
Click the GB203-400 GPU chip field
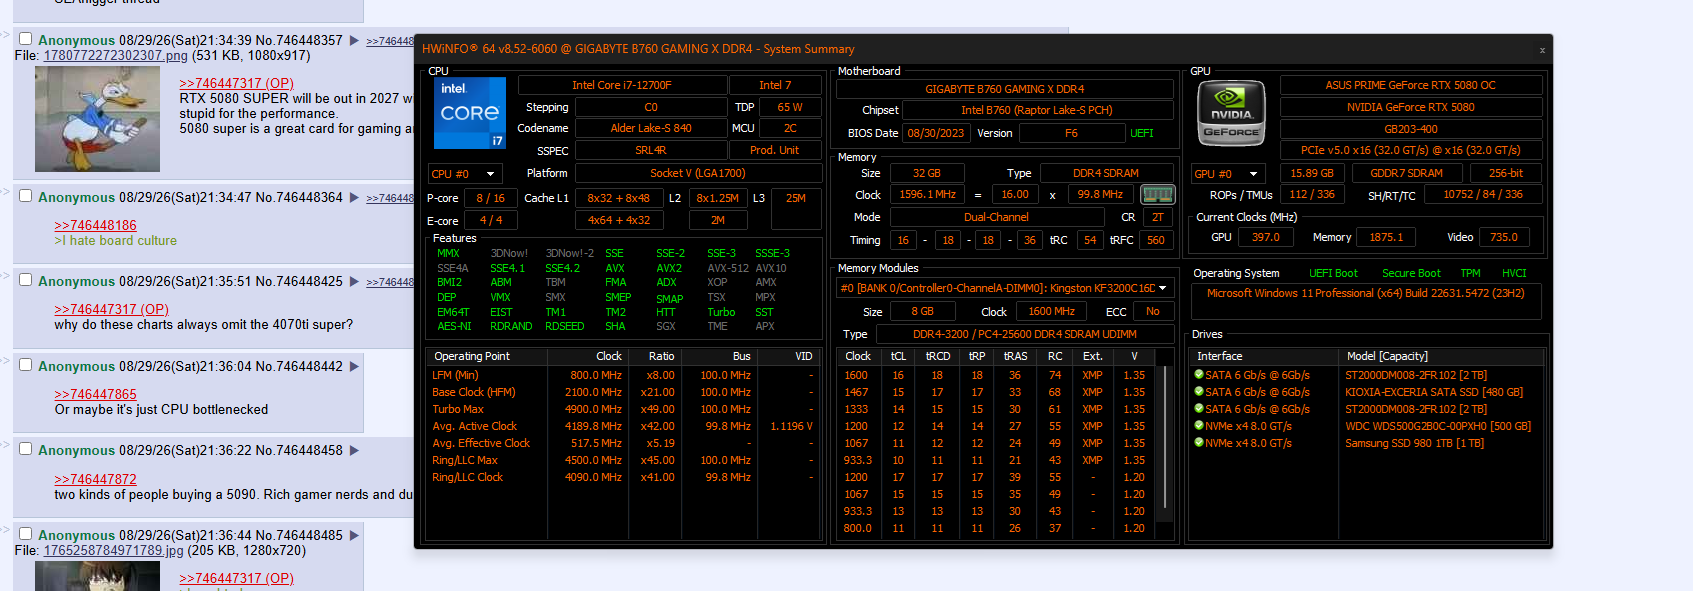tap(1411, 130)
